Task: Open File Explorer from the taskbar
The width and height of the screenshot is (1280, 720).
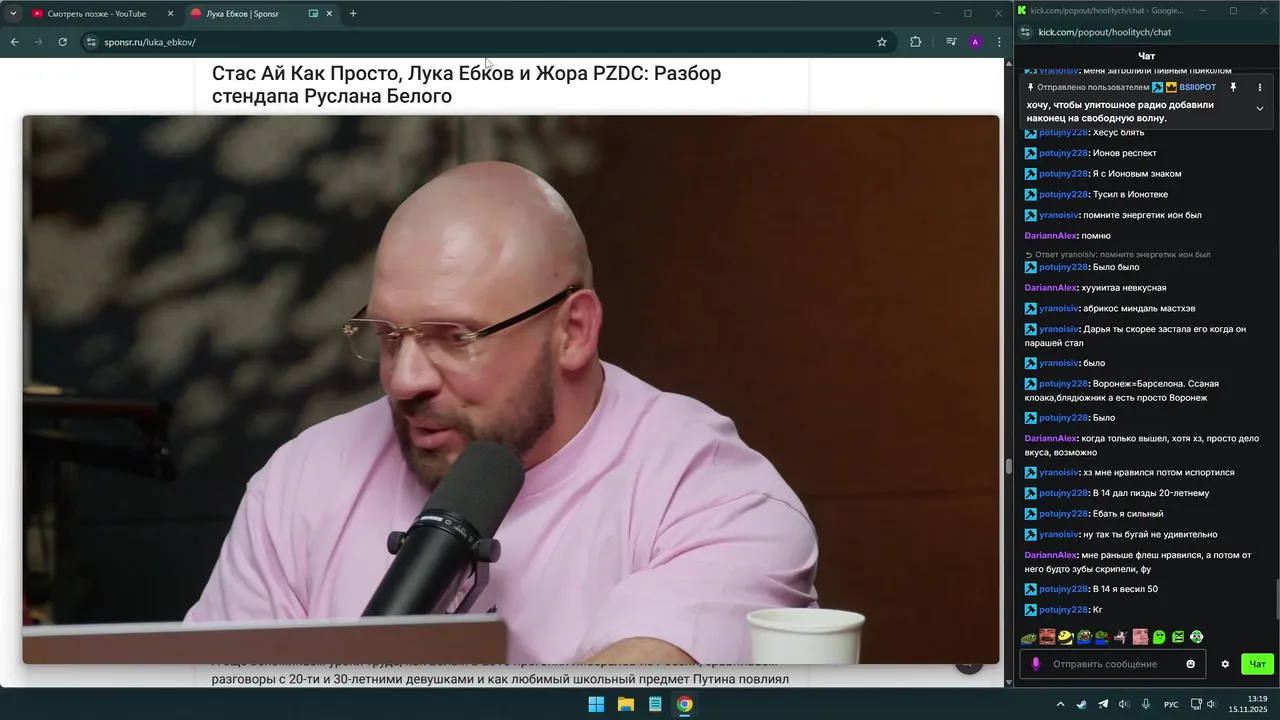Action: (x=626, y=704)
